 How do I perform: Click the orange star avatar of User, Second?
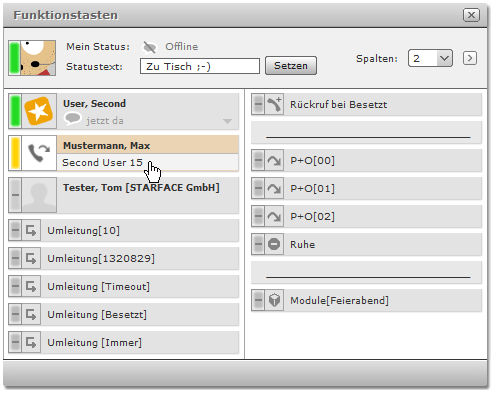tap(39, 111)
